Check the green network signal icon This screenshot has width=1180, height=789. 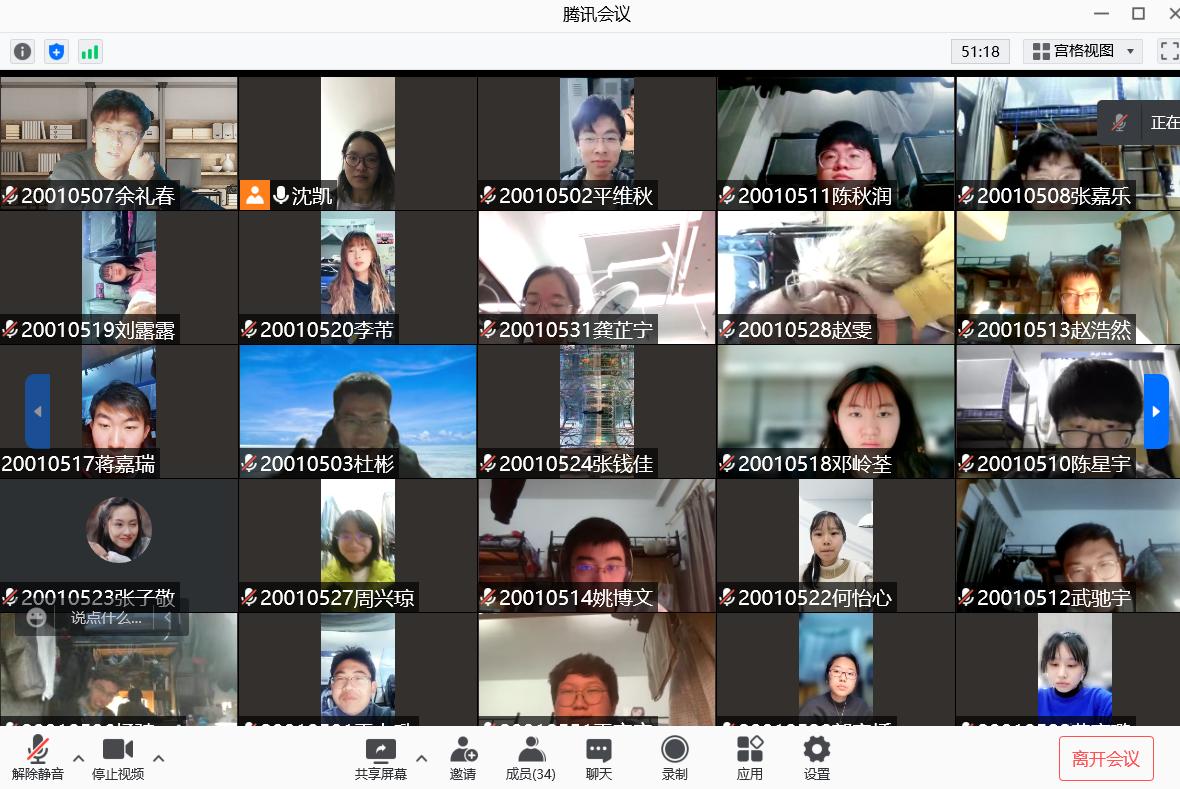point(90,52)
